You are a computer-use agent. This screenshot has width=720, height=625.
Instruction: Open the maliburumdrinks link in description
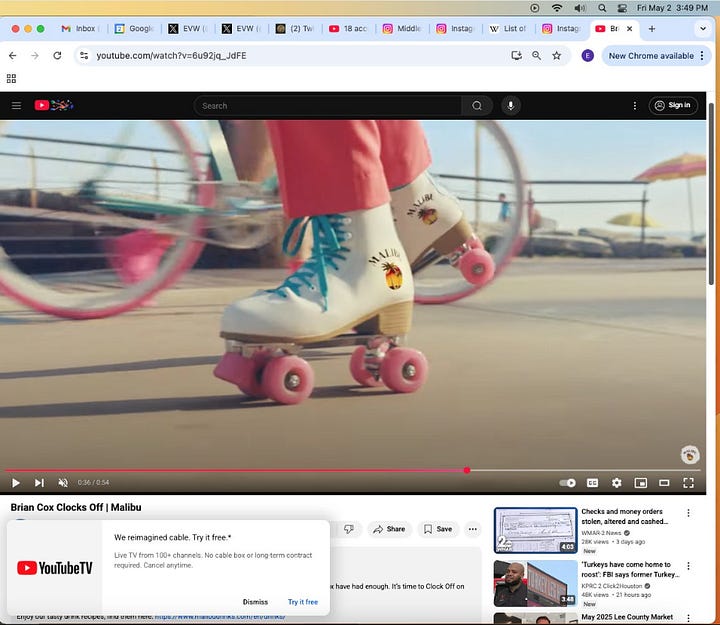pos(220,618)
